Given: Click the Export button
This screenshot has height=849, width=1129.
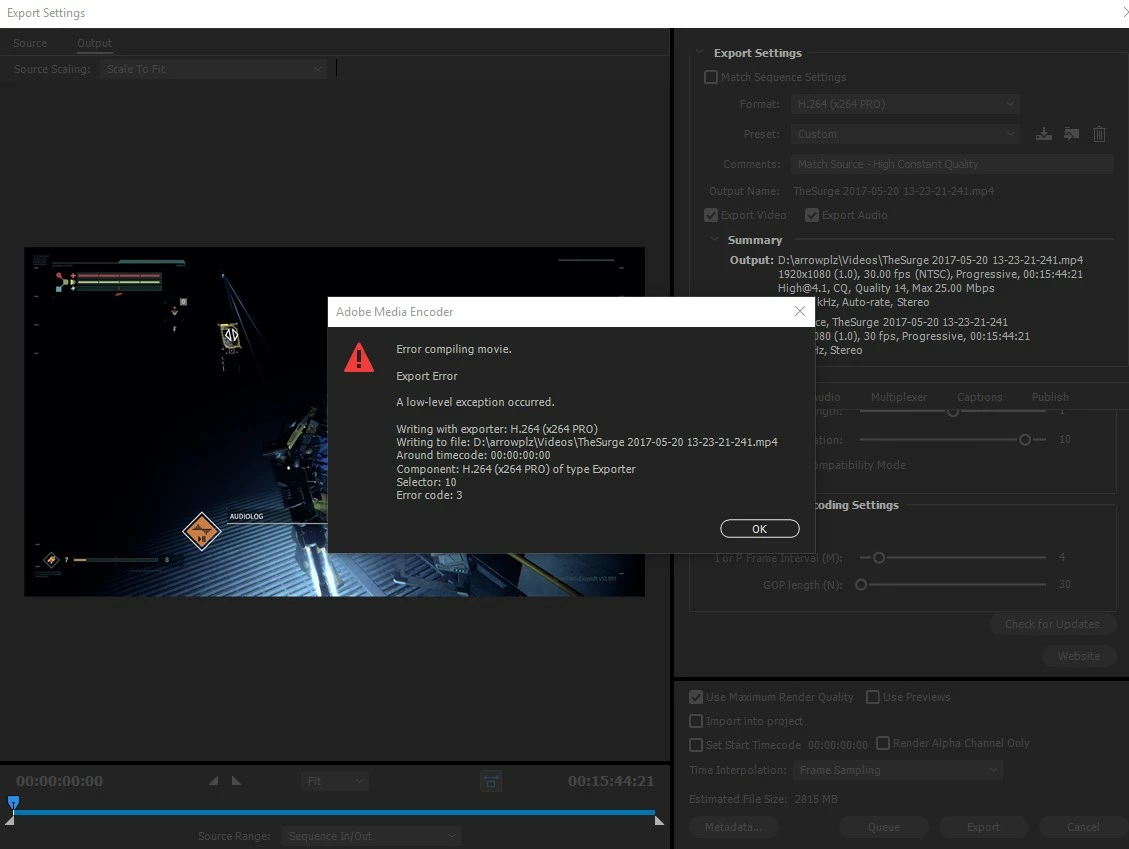Looking at the screenshot, I should [x=983, y=827].
